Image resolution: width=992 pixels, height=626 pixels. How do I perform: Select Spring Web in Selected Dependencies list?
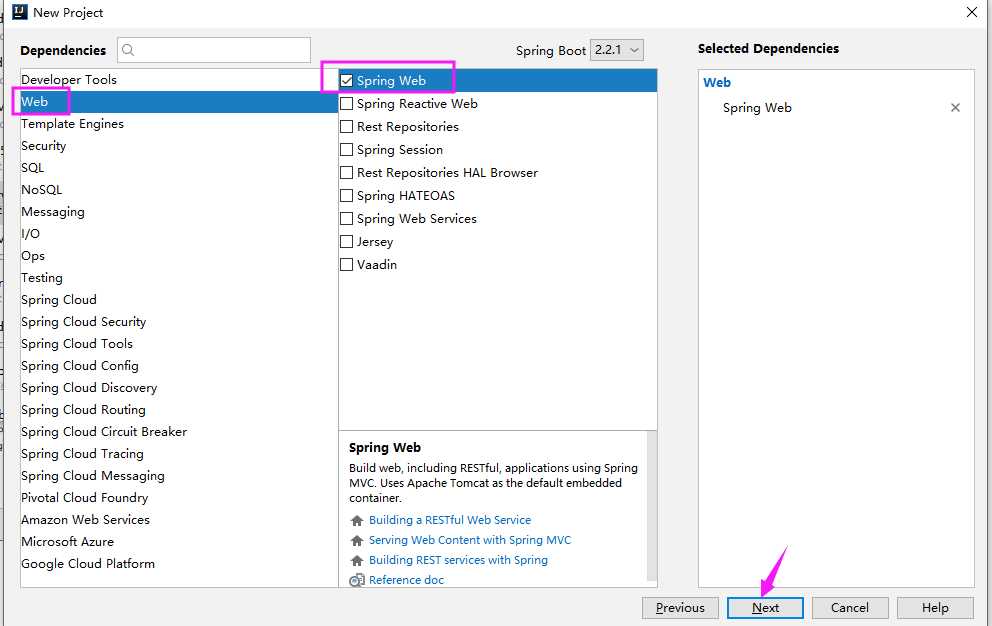[x=757, y=108]
